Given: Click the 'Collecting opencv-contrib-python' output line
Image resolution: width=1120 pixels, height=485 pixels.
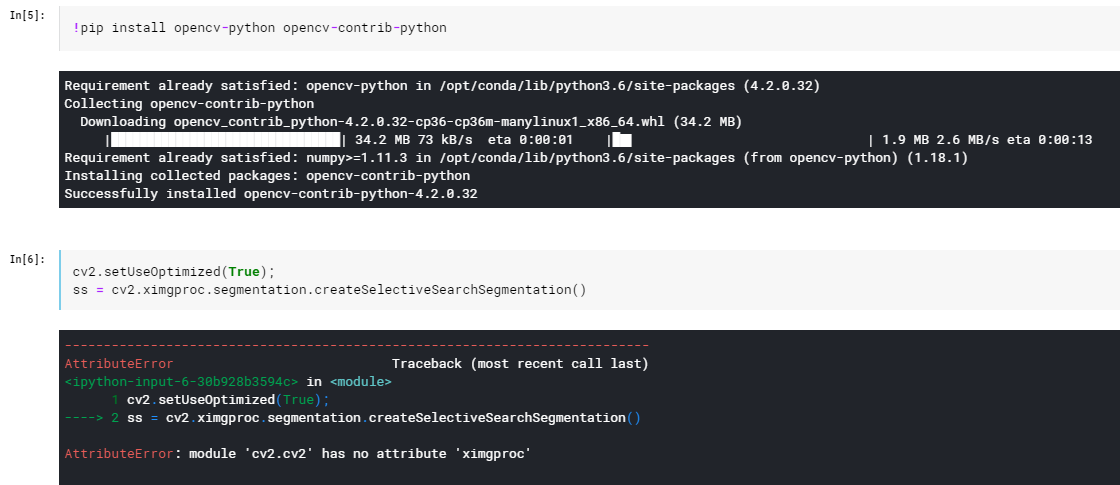Looking at the screenshot, I should click(x=189, y=104).
